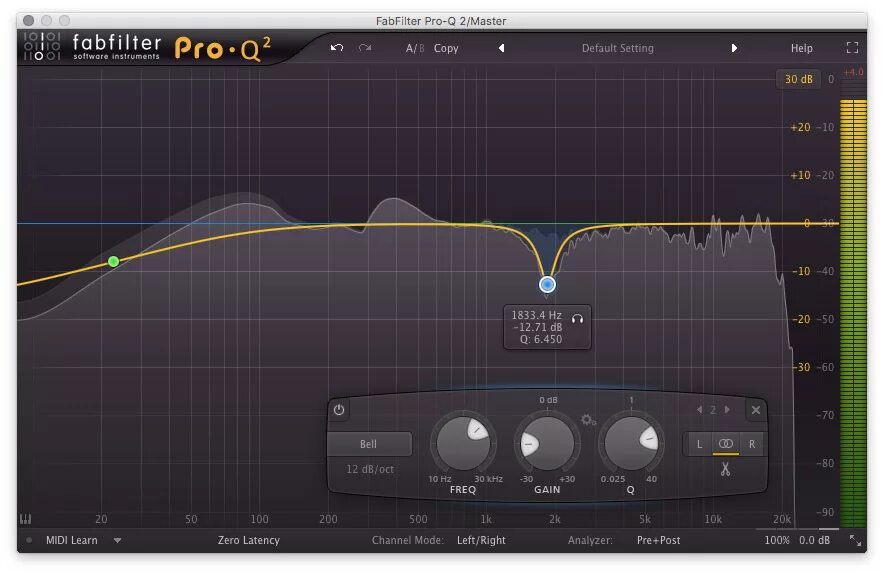Click the 0 dB label above GAIN knob
The height and width of the screenshot is (574, 884).
point(548,400)
